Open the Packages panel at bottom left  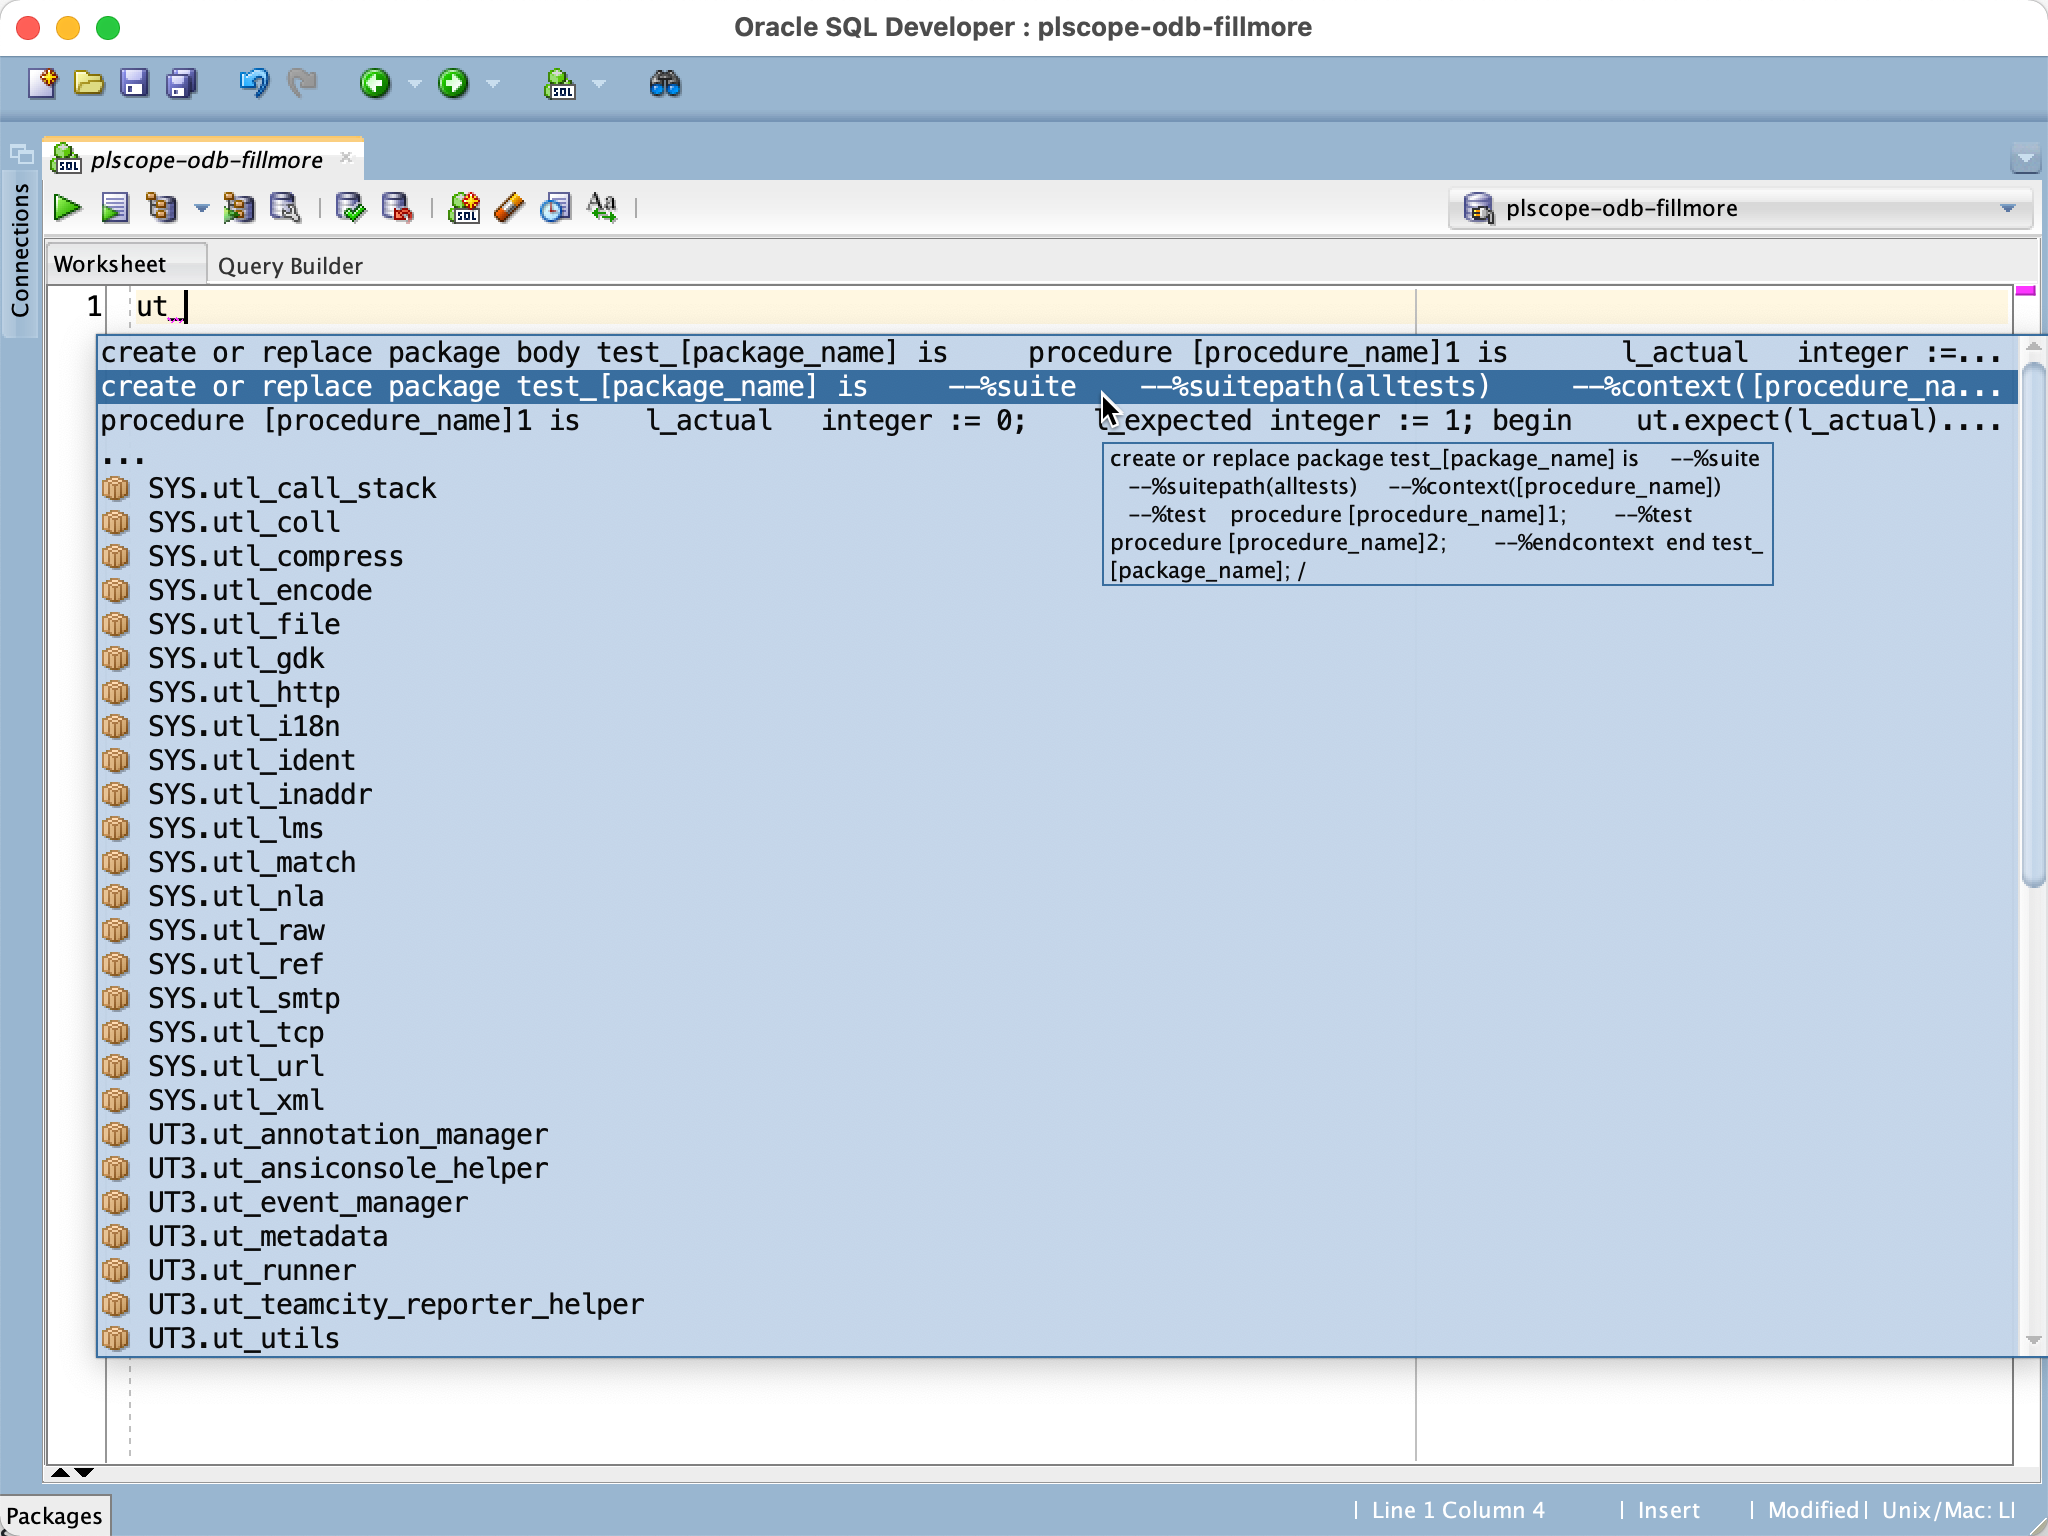pos(57,1515)
